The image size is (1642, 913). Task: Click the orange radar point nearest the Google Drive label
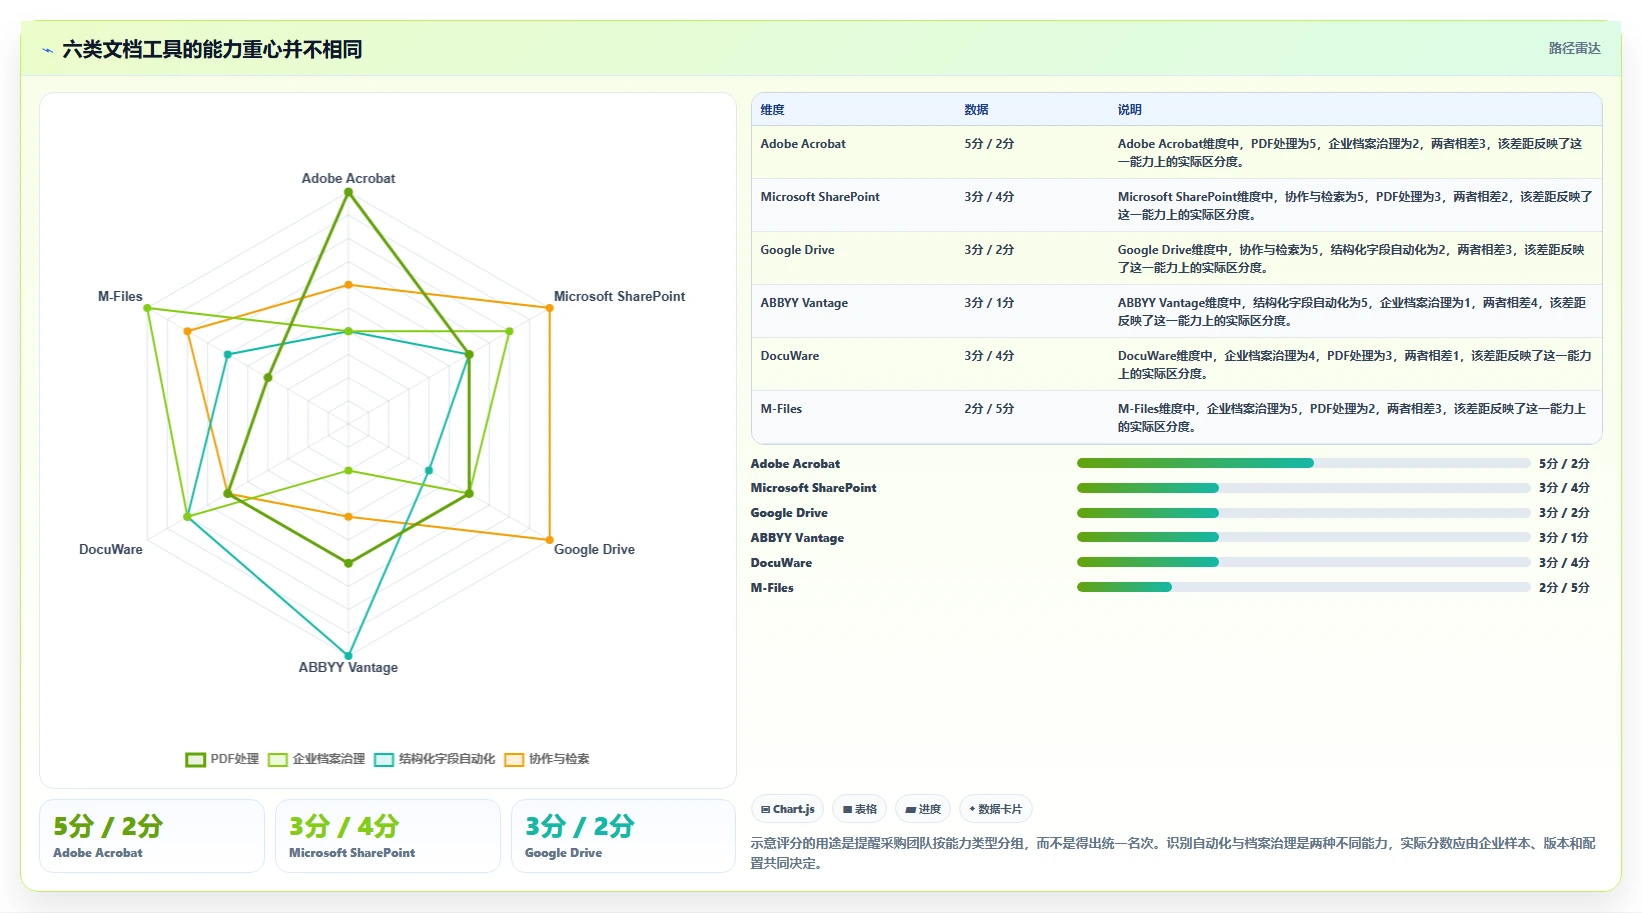tap(549, 540)
